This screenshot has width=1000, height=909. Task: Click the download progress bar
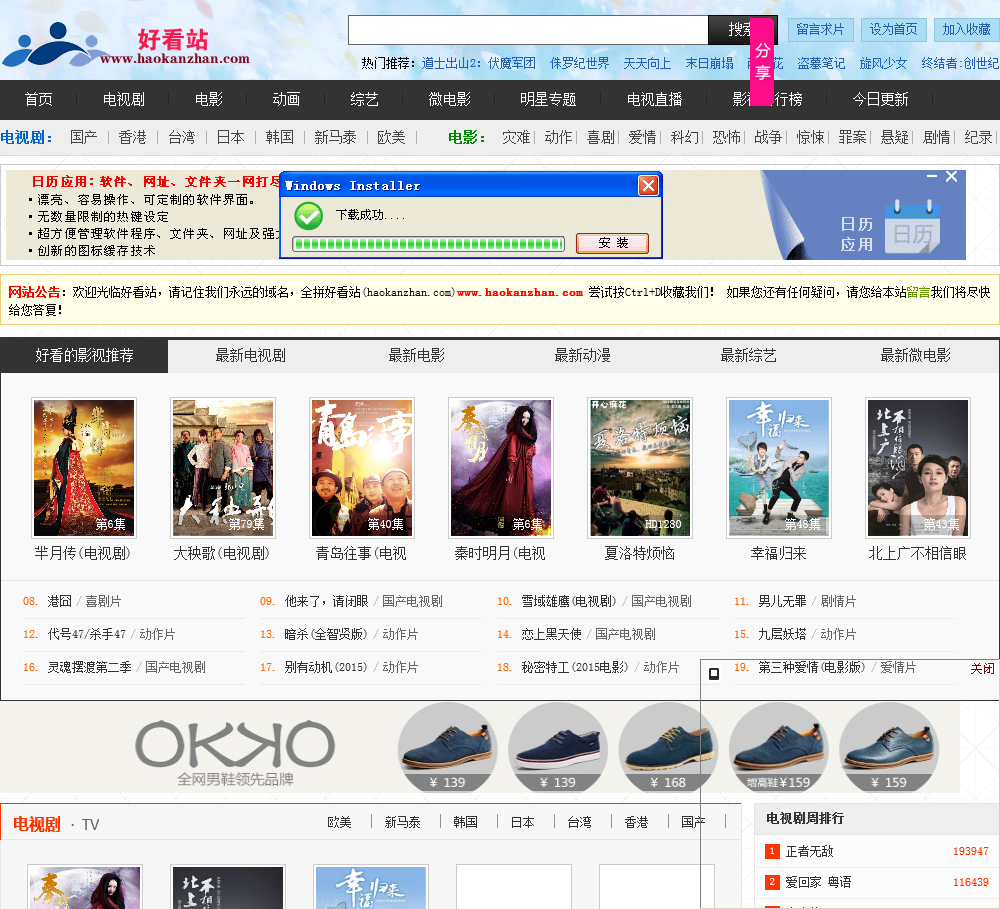point(429,244)
